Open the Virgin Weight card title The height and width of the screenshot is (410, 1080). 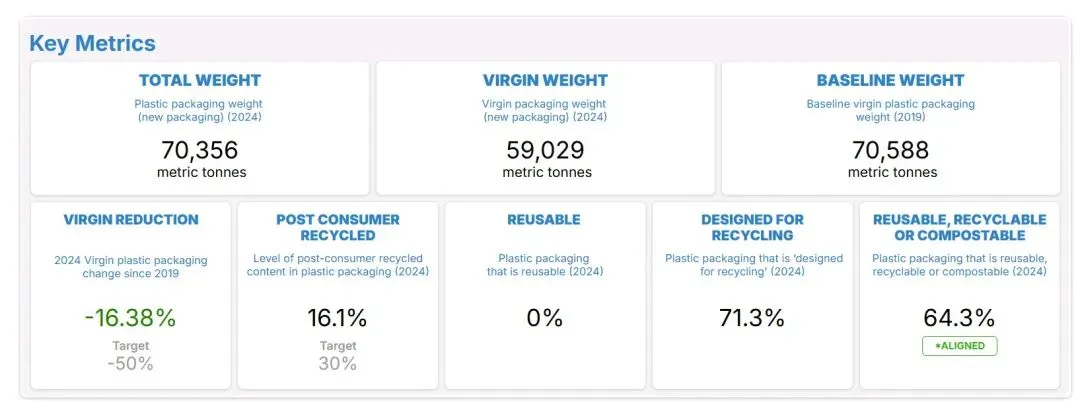545,81
